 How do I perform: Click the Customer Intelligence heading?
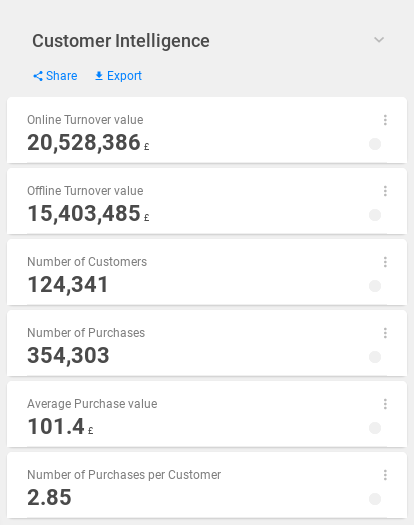tap(121, 41)
